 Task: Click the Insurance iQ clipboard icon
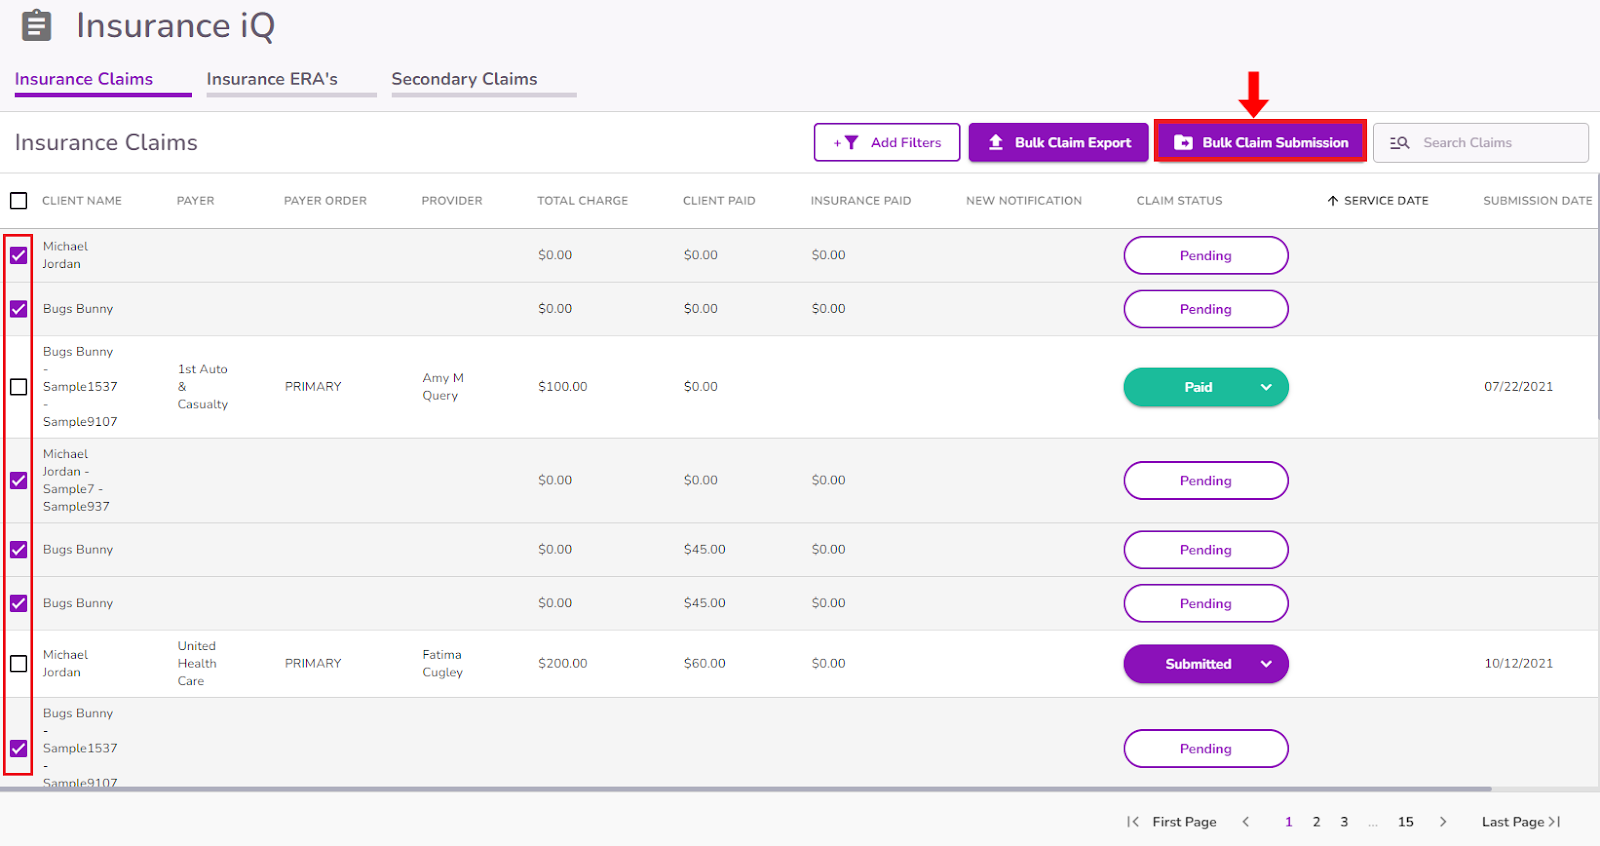[x=37, y=25]
